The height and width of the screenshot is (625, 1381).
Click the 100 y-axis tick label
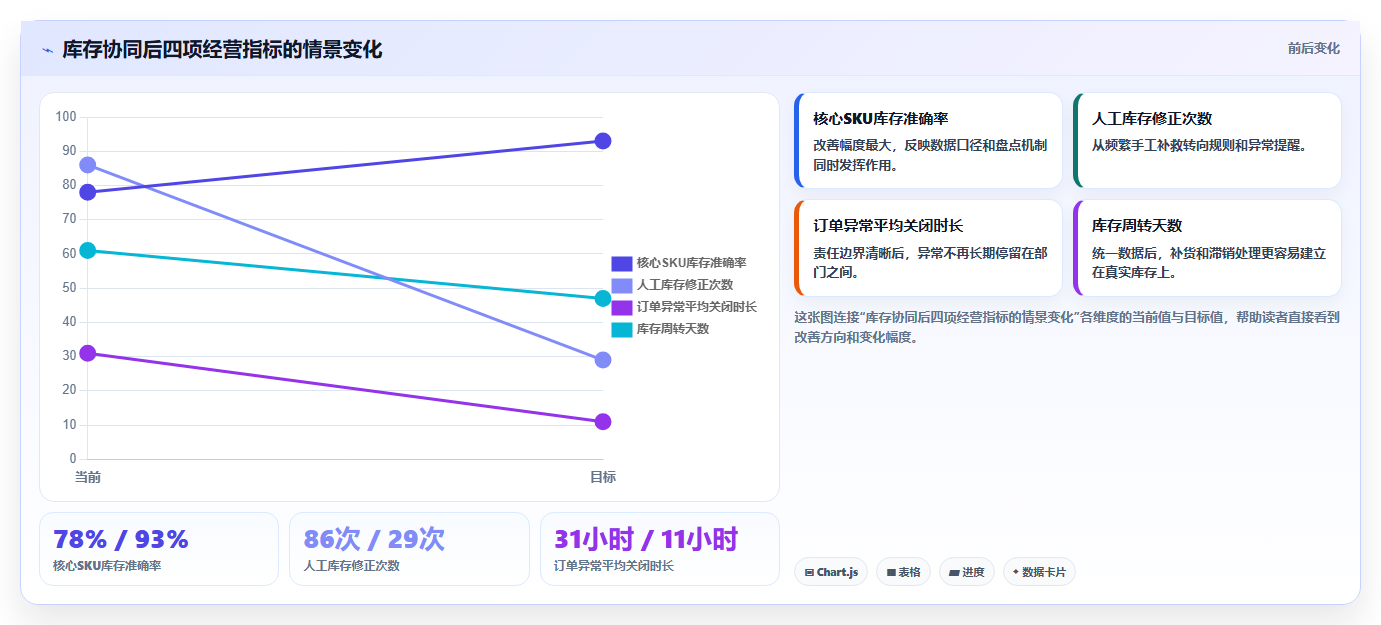click(66, 117)
